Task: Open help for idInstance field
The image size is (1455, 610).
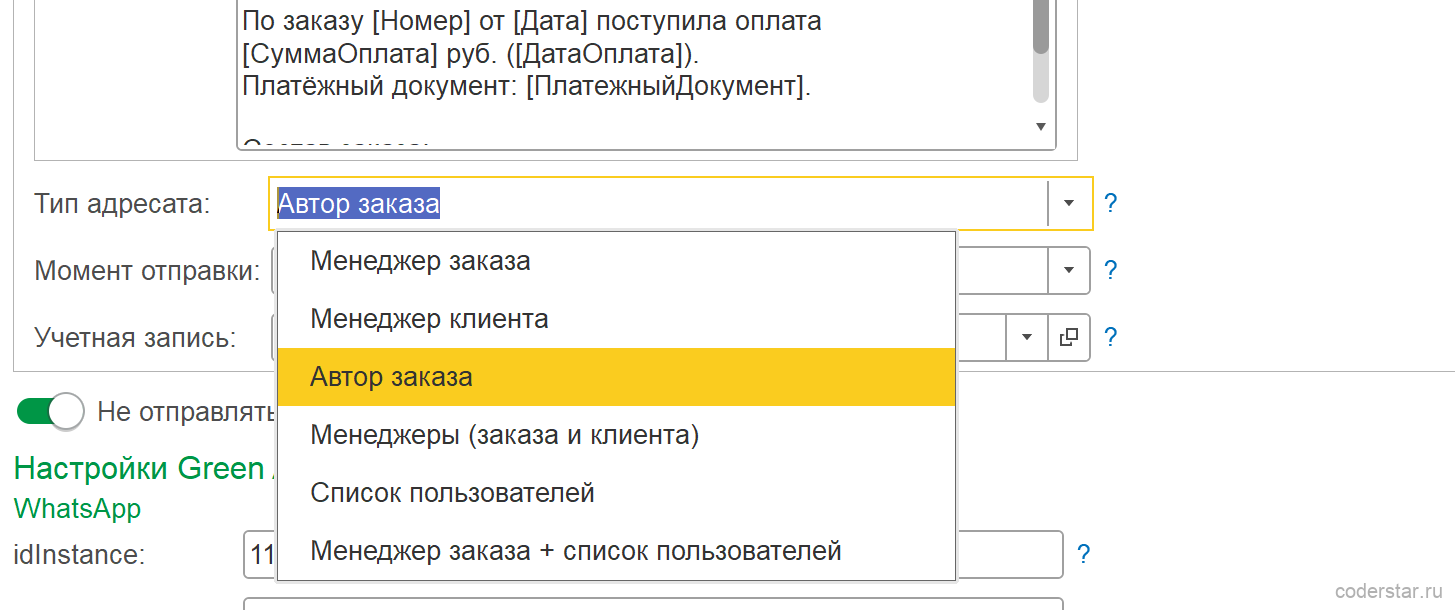Action: [1083, 555]
